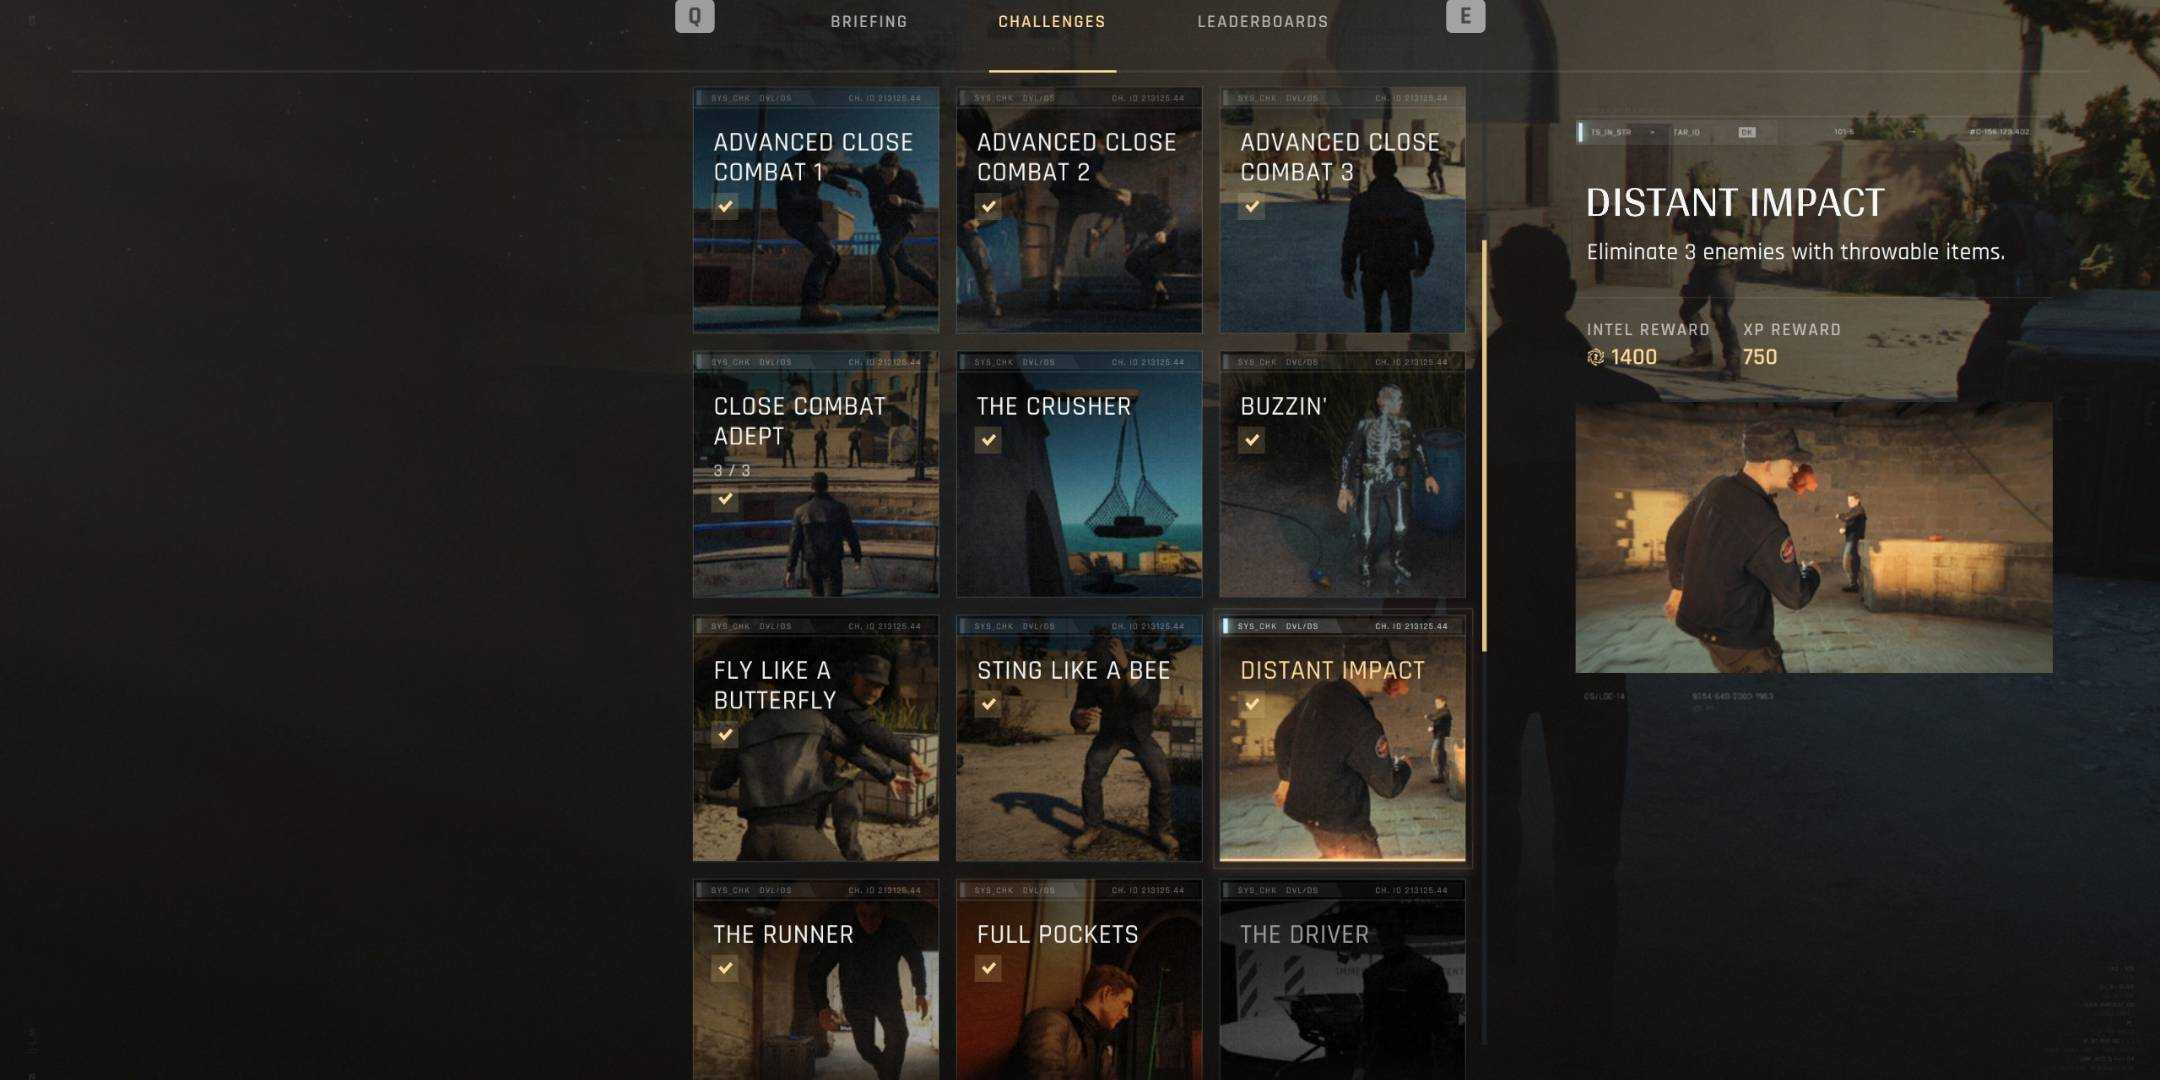Click the Distant Impact card checkmark
The image size is (2160, 1080).
click(1251, 704)
